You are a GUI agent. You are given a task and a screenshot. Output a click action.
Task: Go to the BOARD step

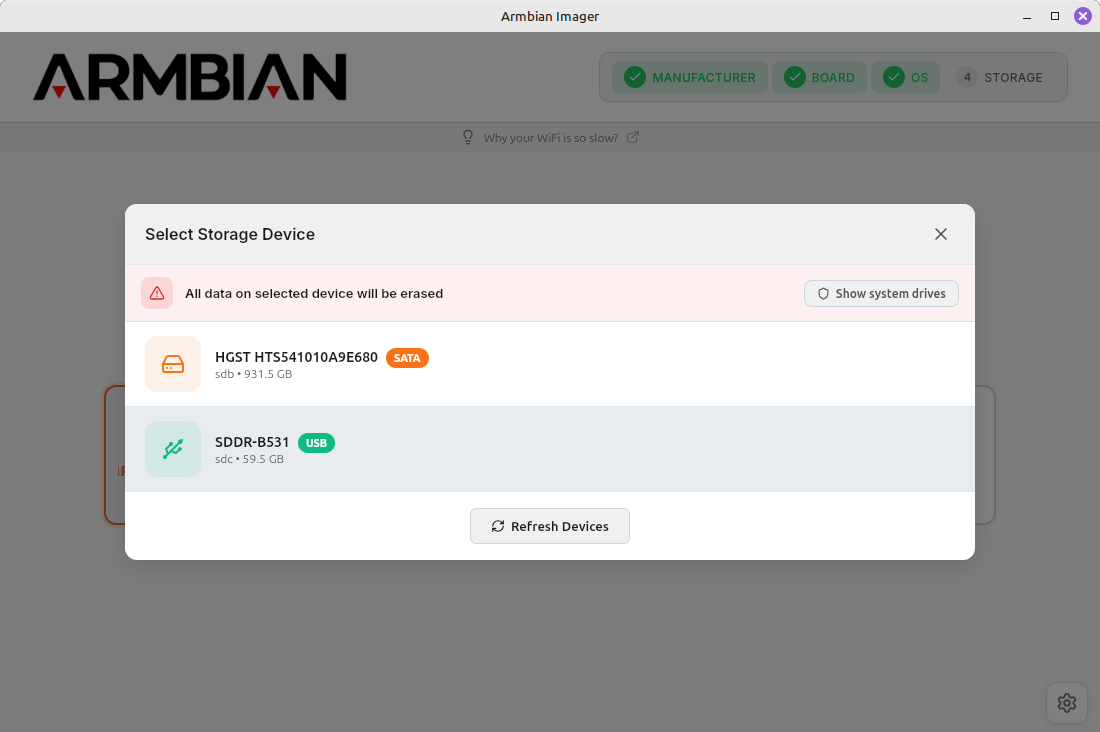point(819,76)
